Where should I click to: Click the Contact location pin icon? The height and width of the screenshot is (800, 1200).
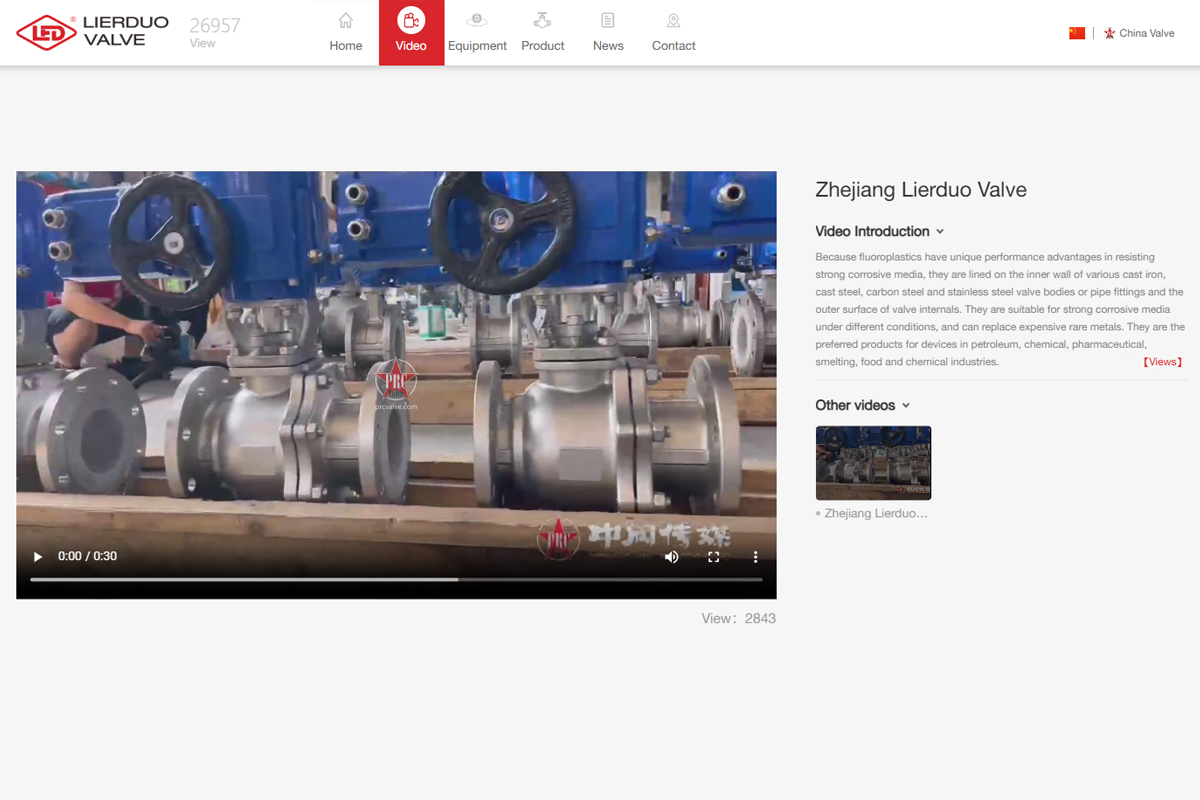[673, 21]
